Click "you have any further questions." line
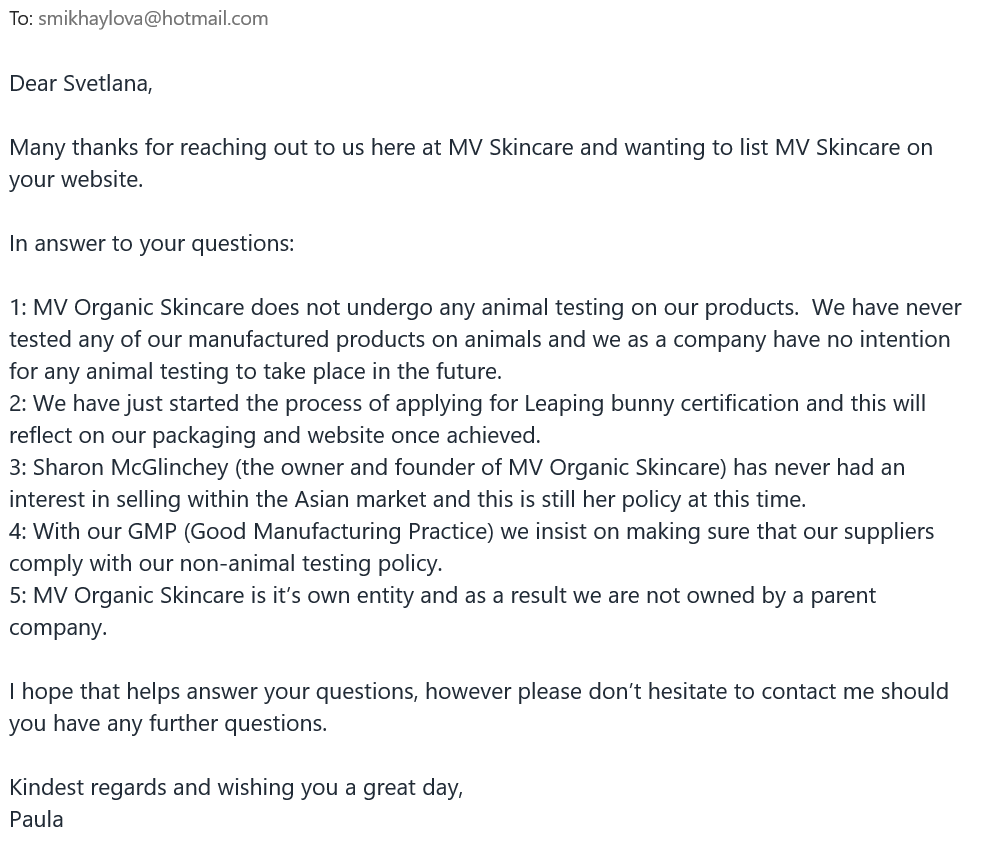The width and height of the screenshot is (982, 844). click(x=168, y=723)
